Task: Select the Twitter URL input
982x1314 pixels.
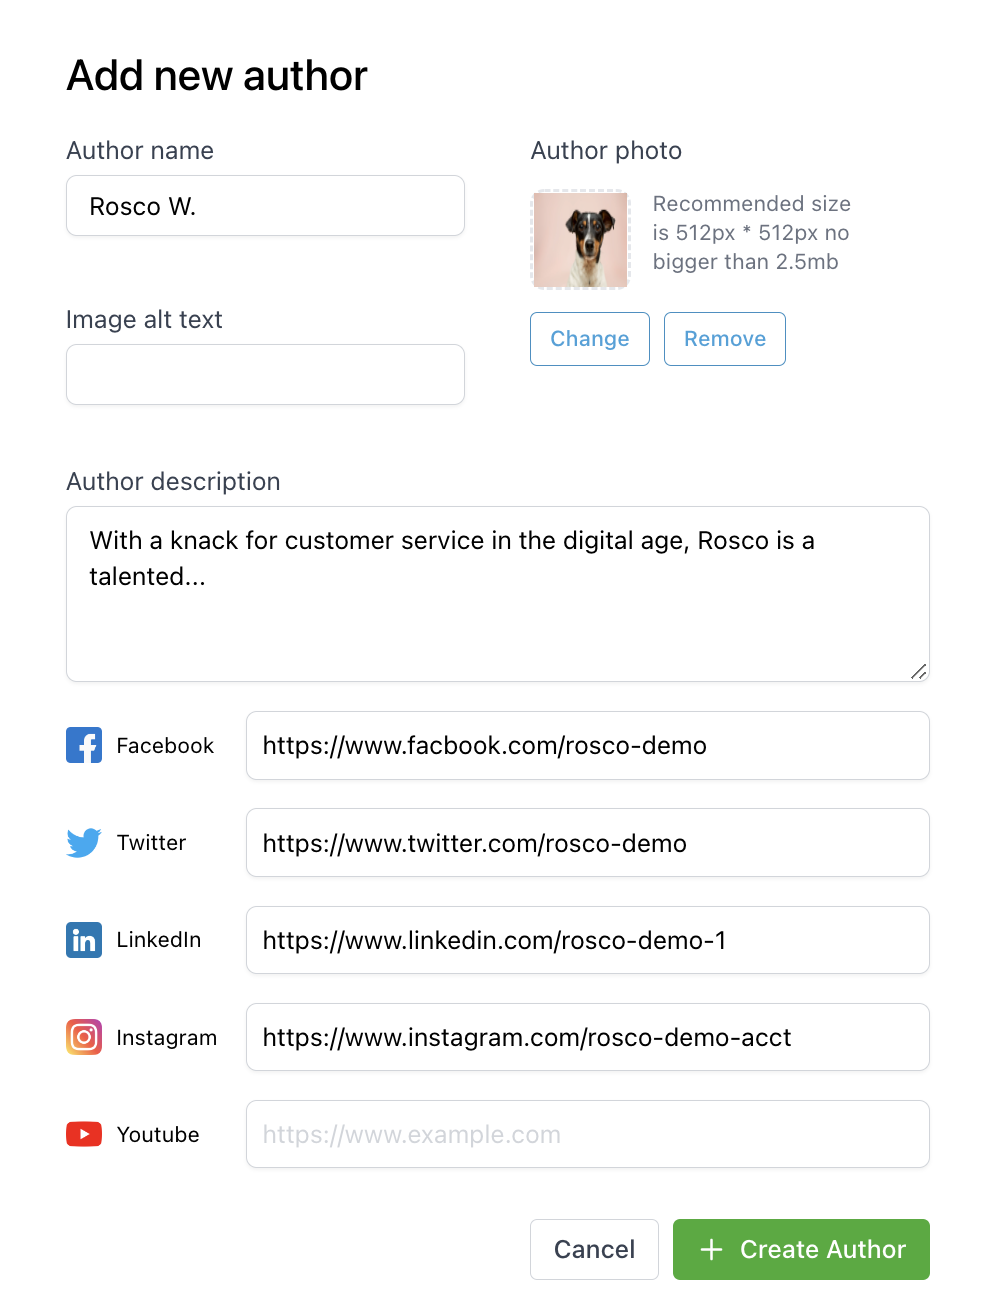Action: click(x=588, y=842)
